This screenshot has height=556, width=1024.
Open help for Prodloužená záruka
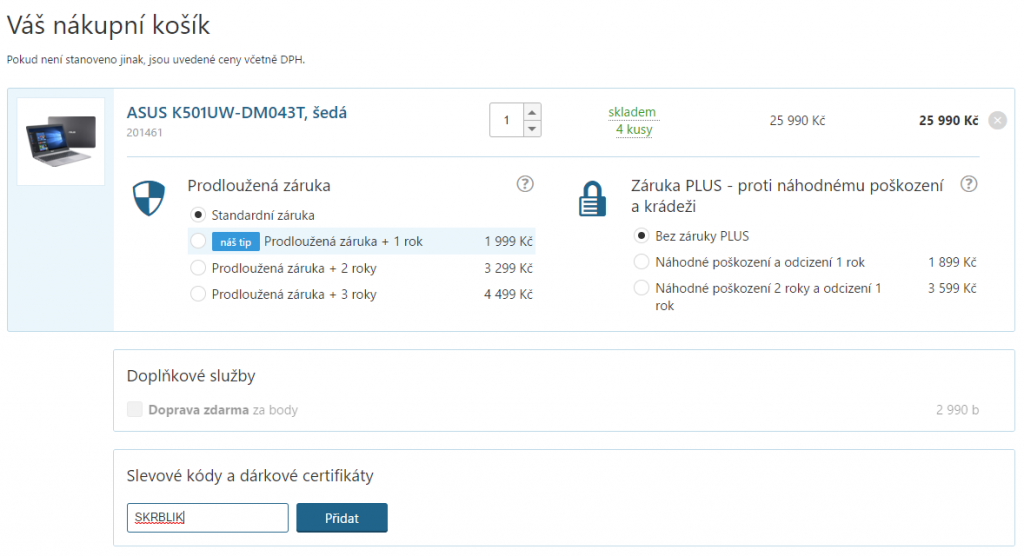point(525,184)
